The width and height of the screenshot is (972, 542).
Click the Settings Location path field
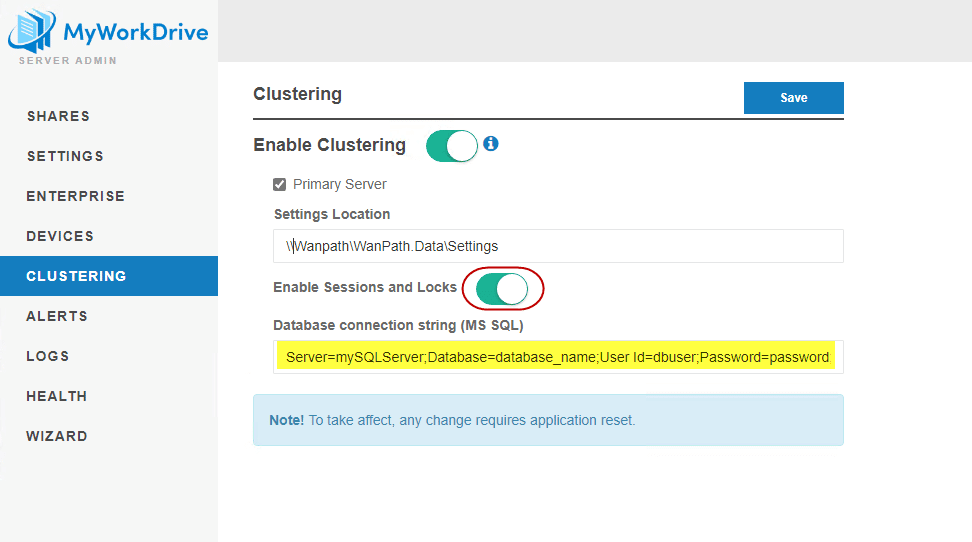pos(558,246)
